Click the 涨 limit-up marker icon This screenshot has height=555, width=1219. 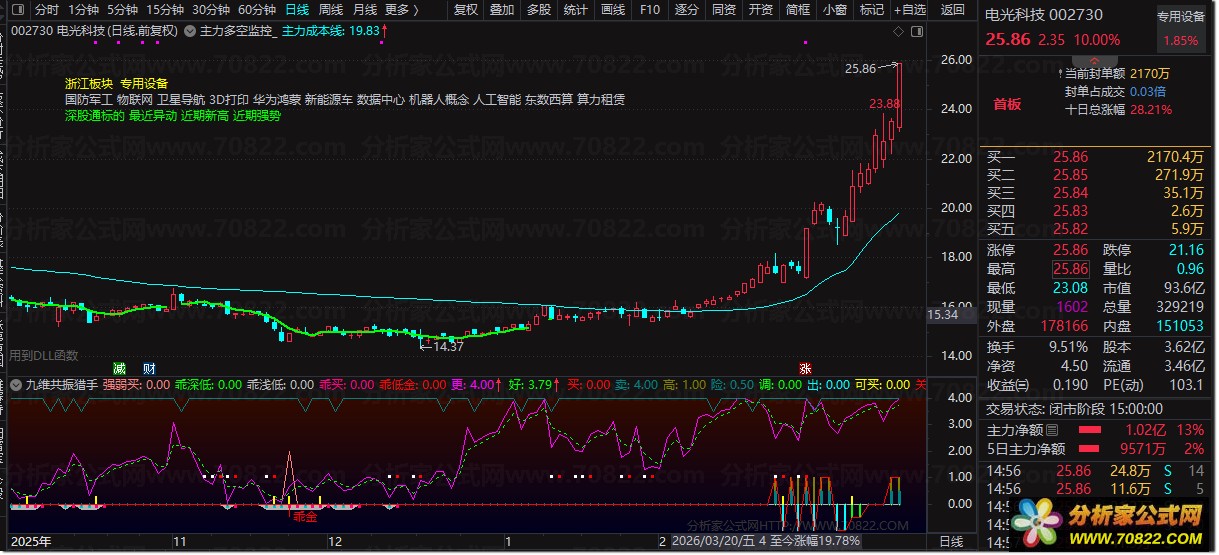(x=805, y=368)
